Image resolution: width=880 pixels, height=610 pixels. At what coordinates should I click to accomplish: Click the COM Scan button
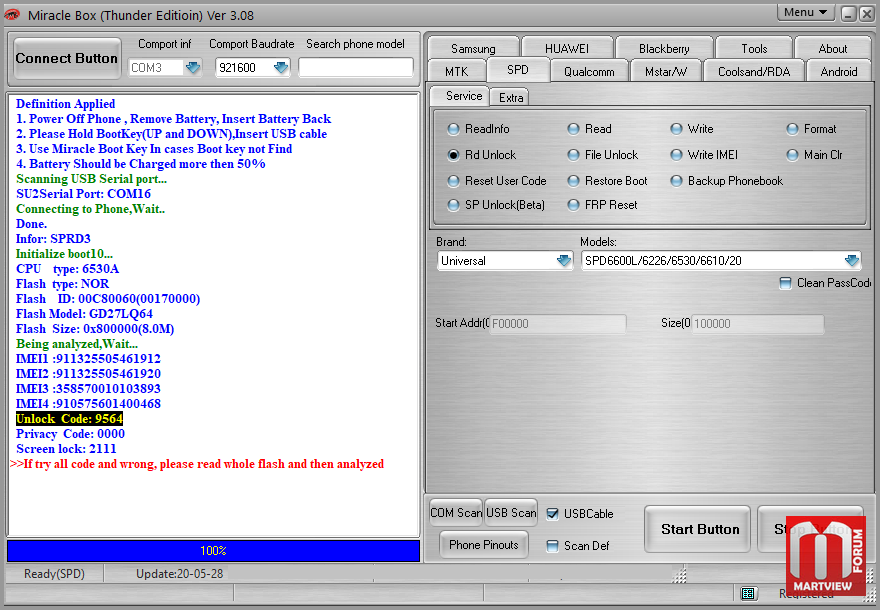click(456, 513)
